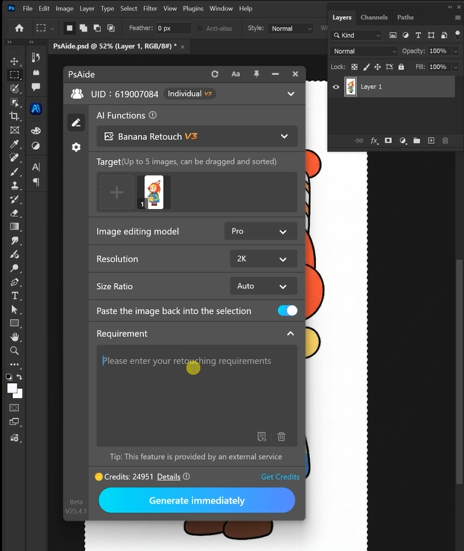Open the Banana Retouch V3 dropdown
The height and width of the screenshot is (551, 464).
pos(197,136)
